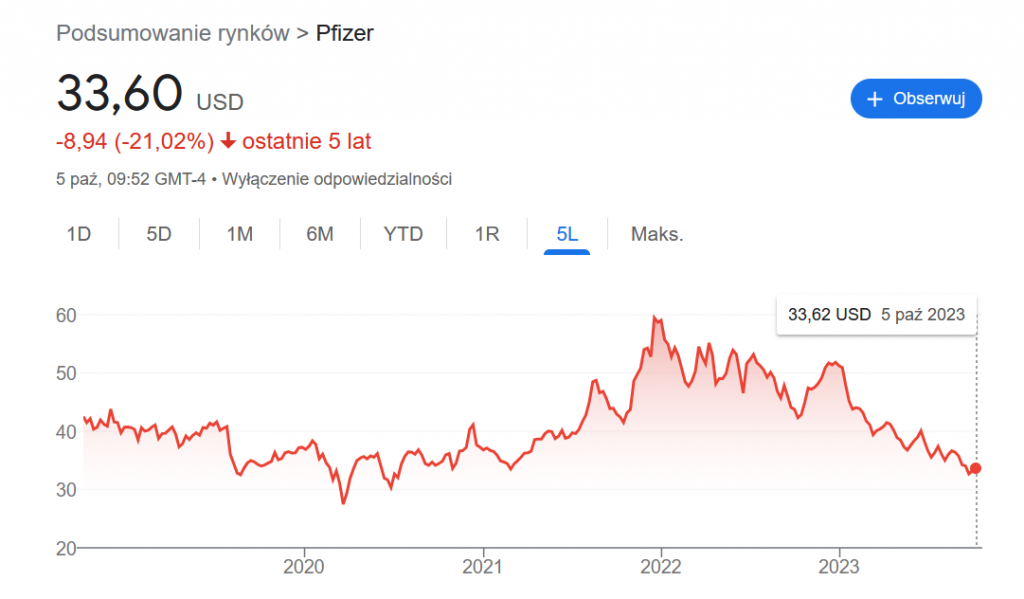Select the YTD range tab
The height and width of the screenshot is (599, 1024).
(x=404, y=235)
